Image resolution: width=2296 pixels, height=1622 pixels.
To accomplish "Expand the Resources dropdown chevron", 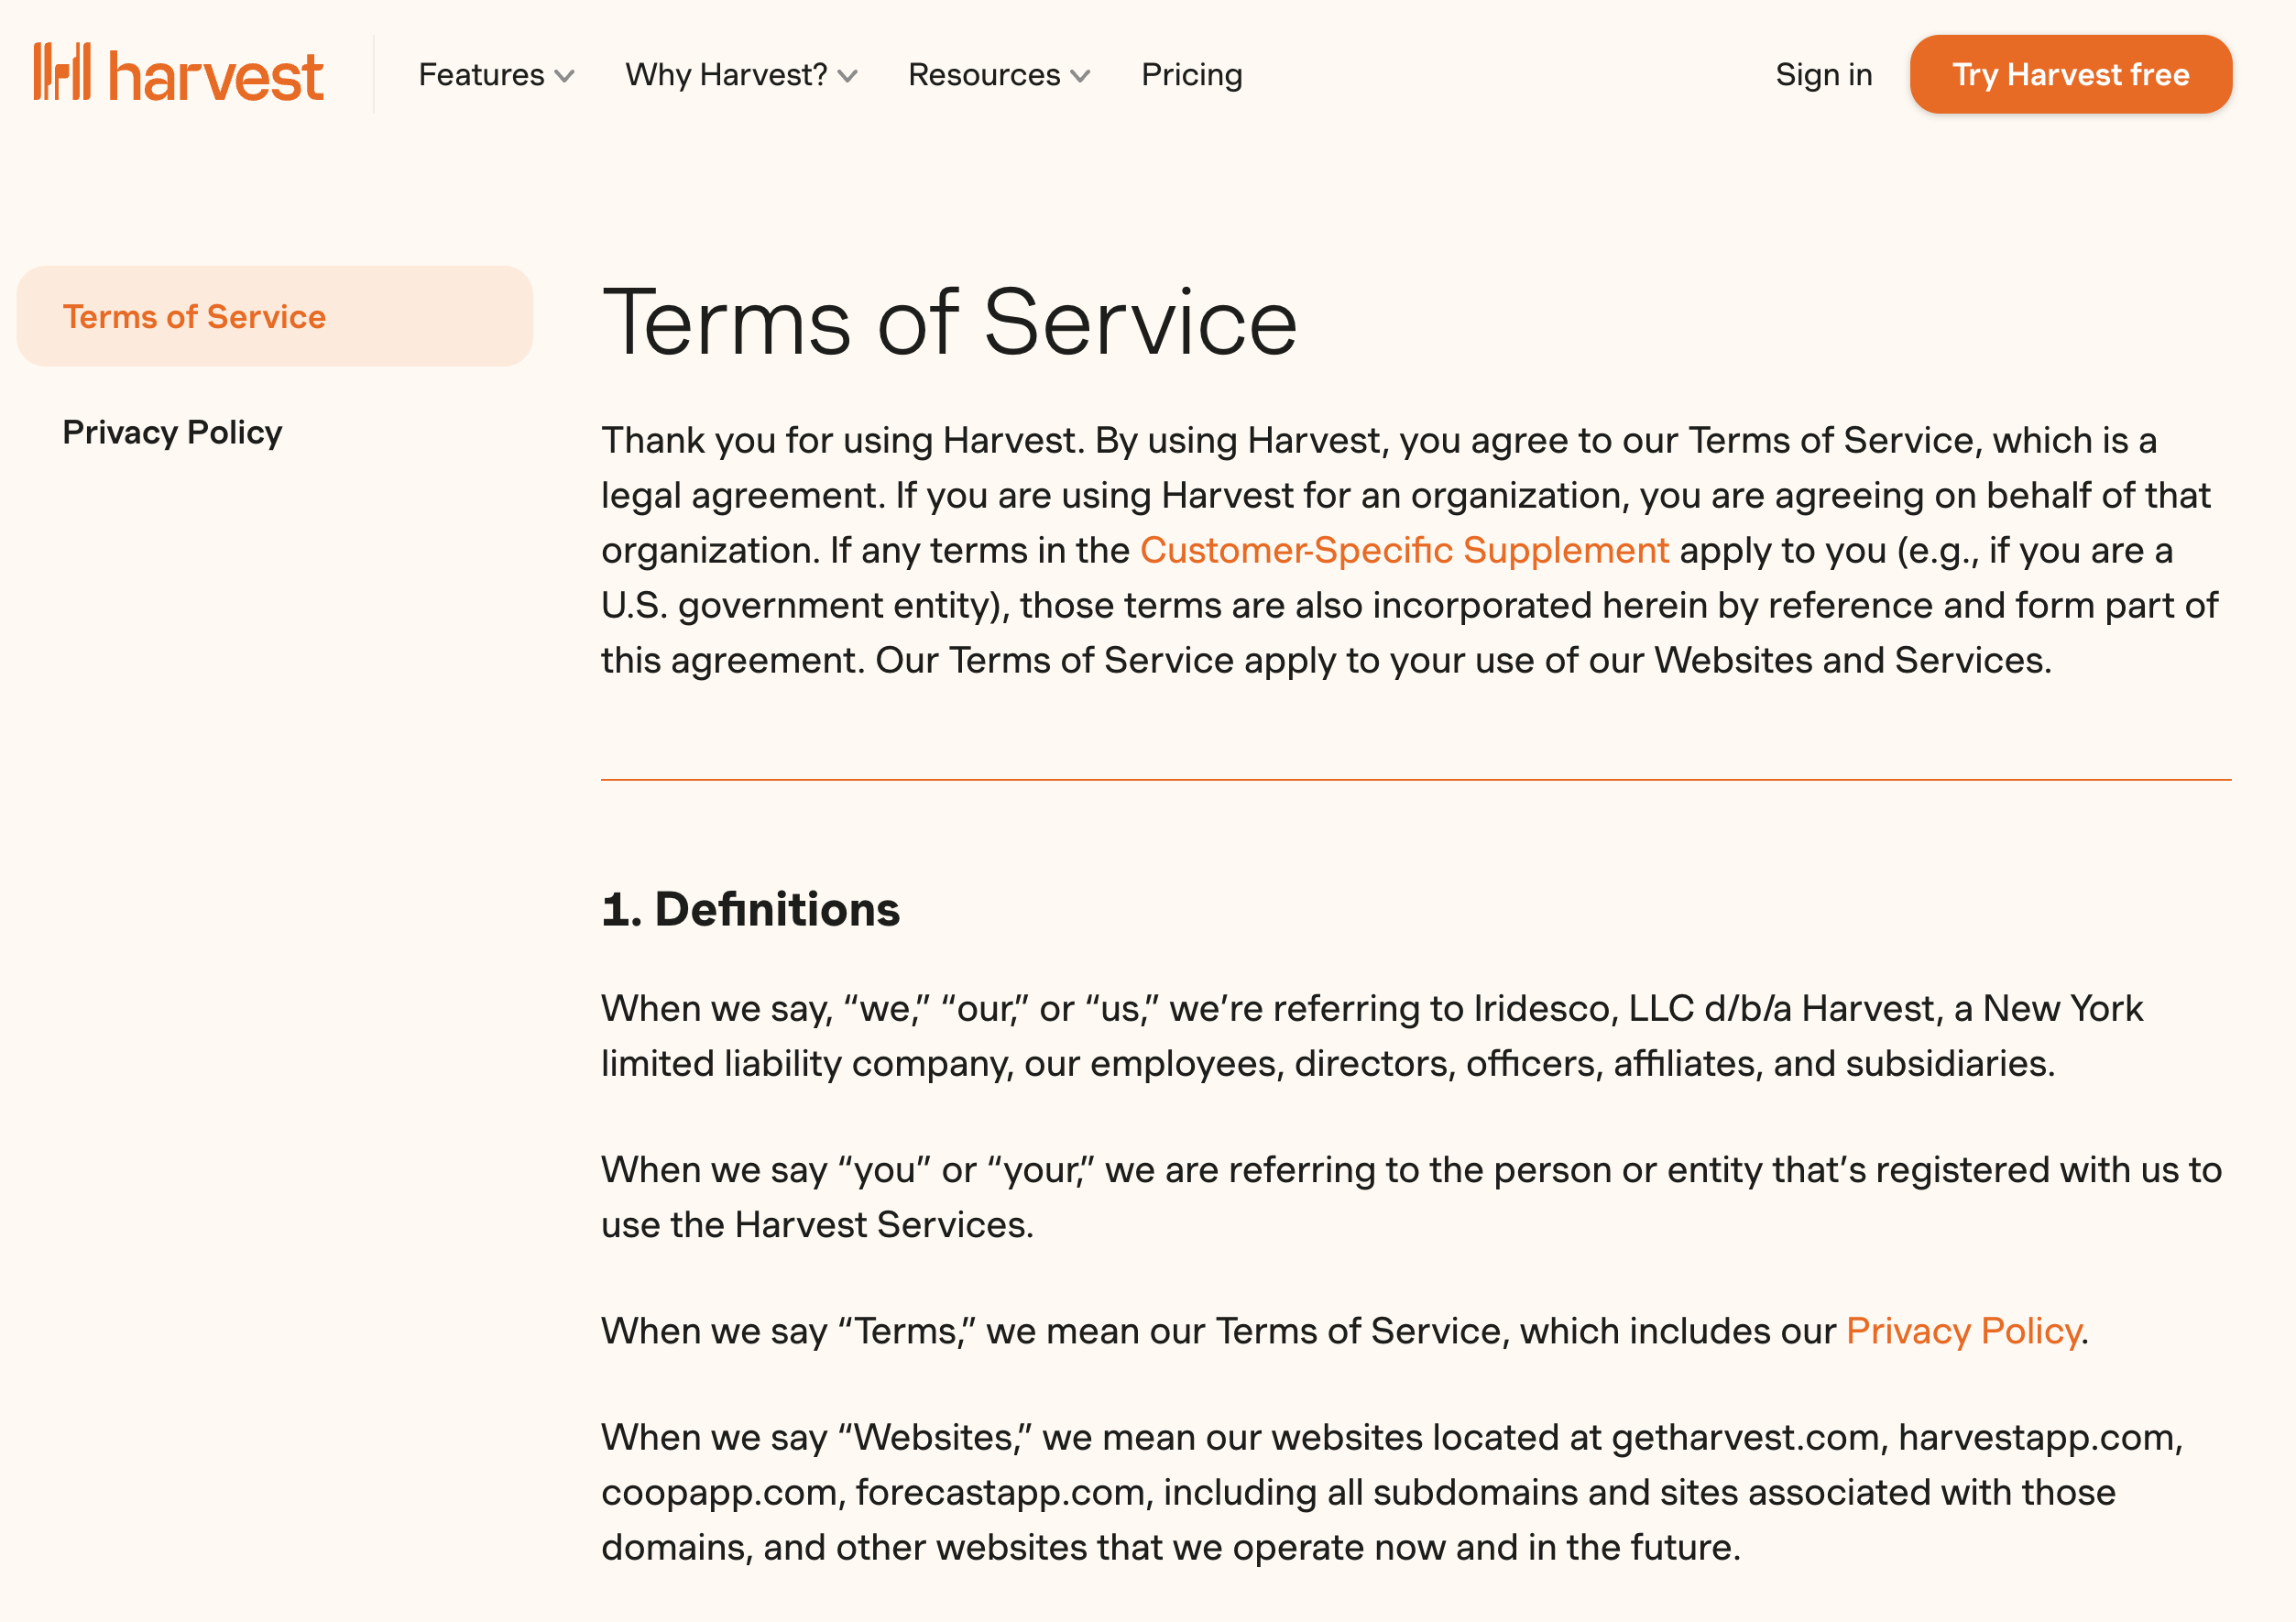I will point(1080,77).
